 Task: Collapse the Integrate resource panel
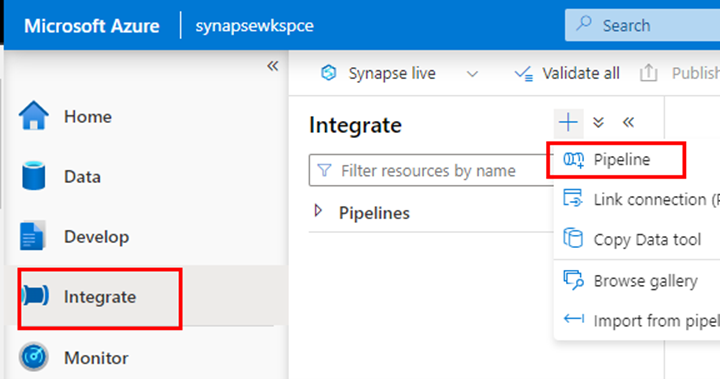pyautogui.click(x=628, y=122)
